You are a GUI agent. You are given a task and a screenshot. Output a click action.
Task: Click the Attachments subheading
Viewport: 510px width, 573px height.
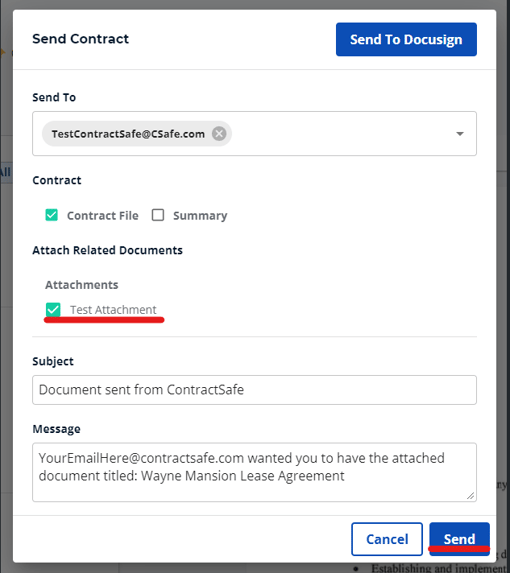82,285
